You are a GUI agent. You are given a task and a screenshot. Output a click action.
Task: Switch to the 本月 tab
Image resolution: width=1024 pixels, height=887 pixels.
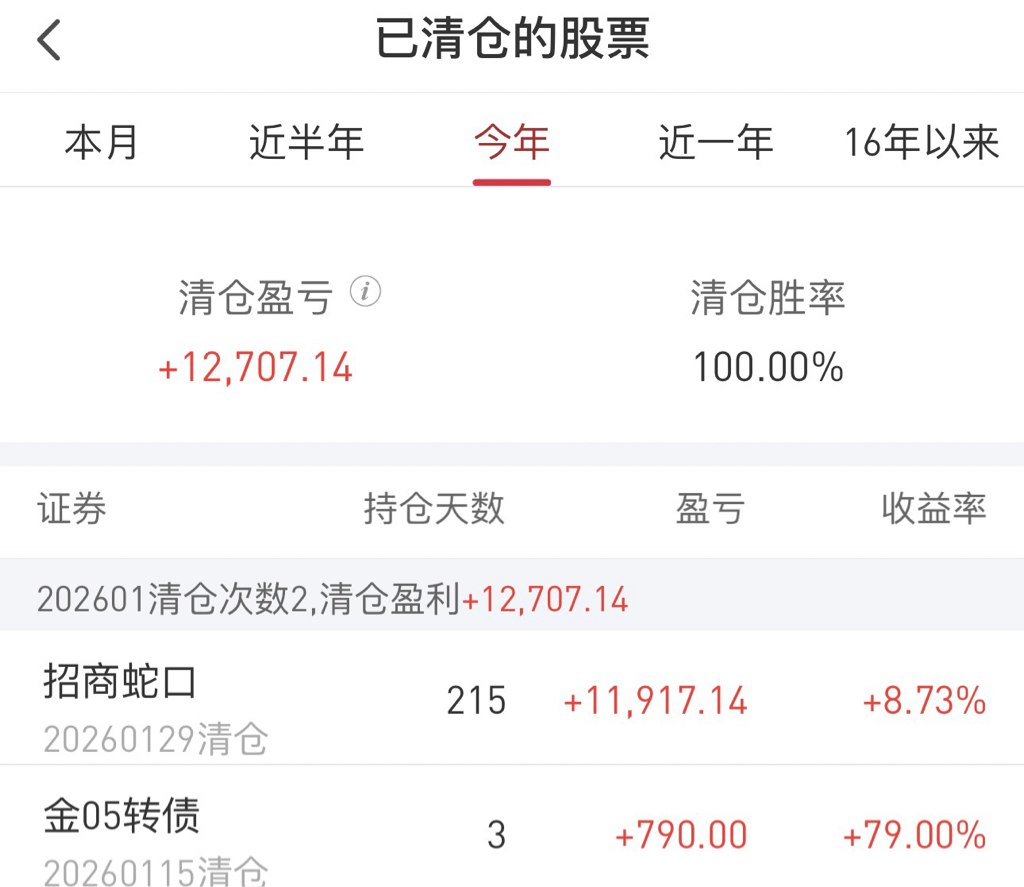pos(101,142)
